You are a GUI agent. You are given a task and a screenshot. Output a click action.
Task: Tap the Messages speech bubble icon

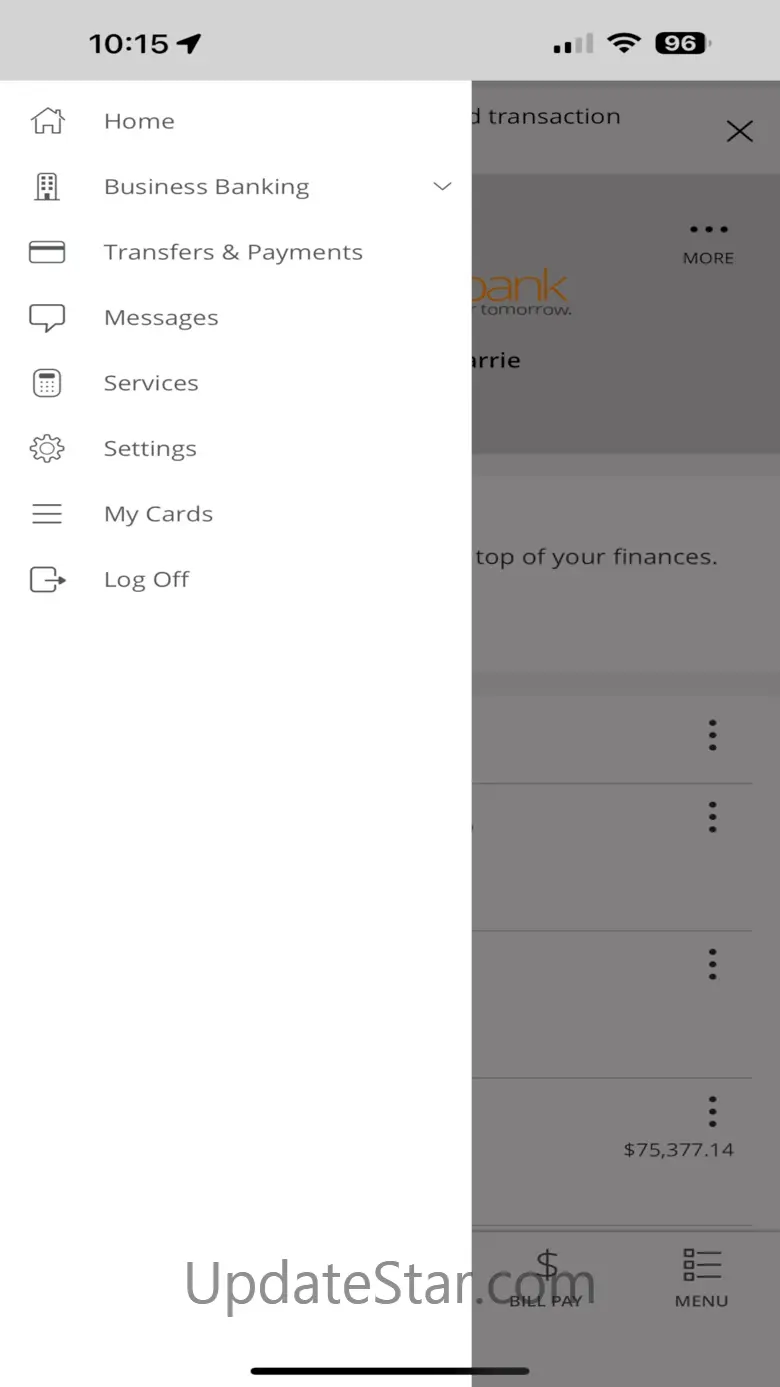[47, 318]
